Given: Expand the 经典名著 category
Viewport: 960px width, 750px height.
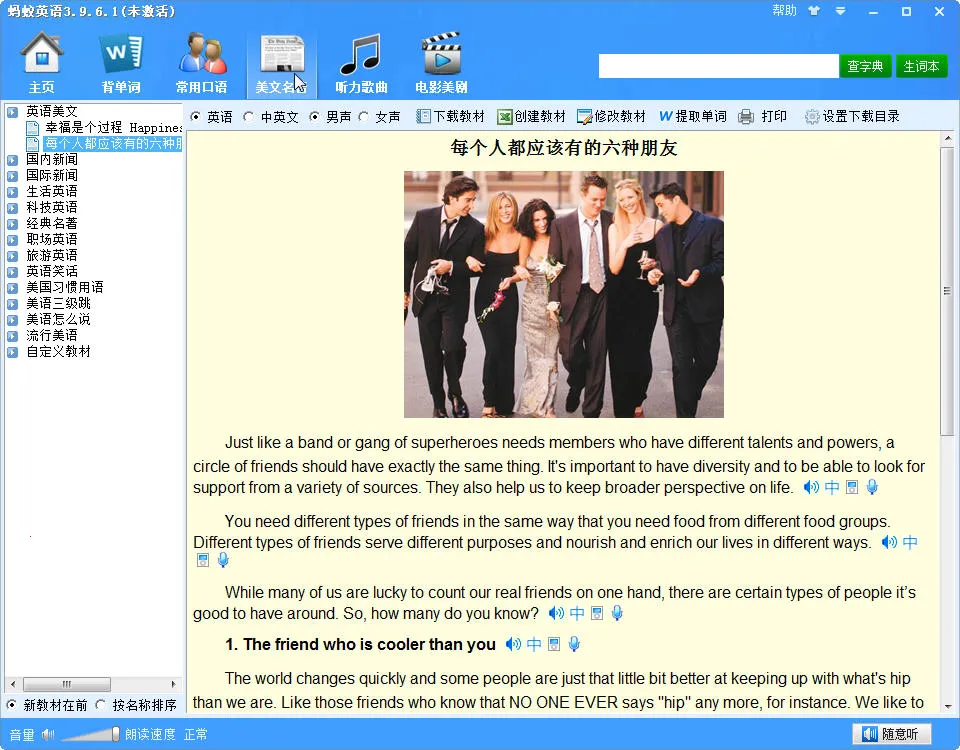Looking at the screenshot, I should 12,224.
